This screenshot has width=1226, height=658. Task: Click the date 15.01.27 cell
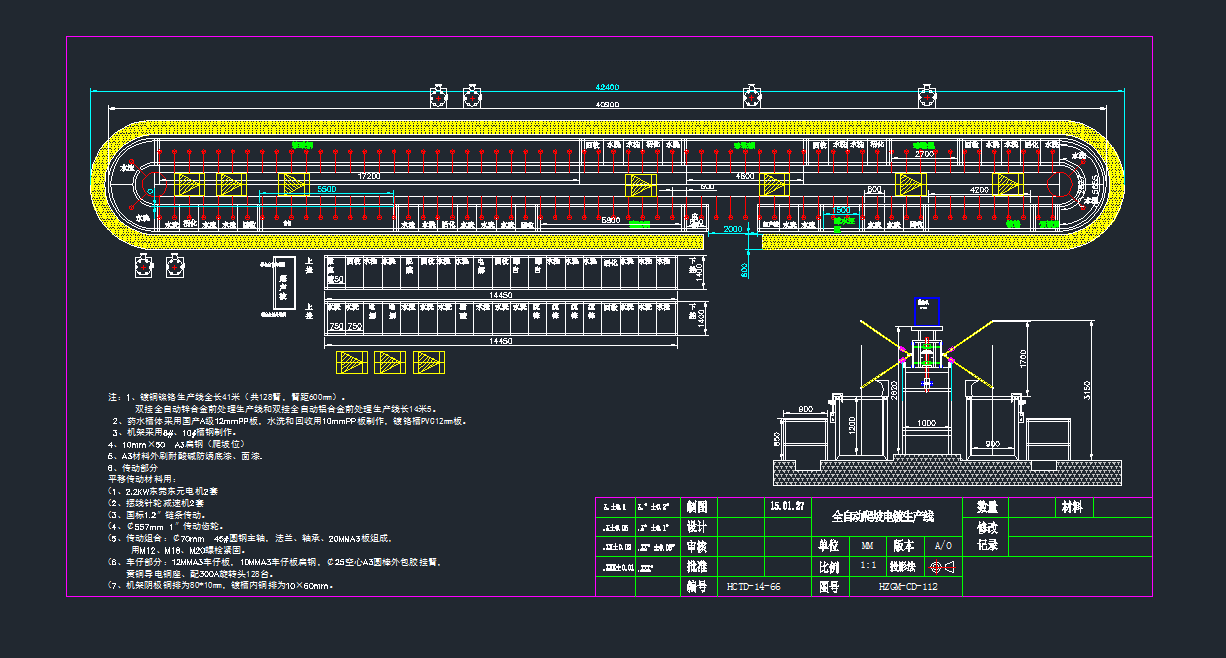click(x=788, y=506)
